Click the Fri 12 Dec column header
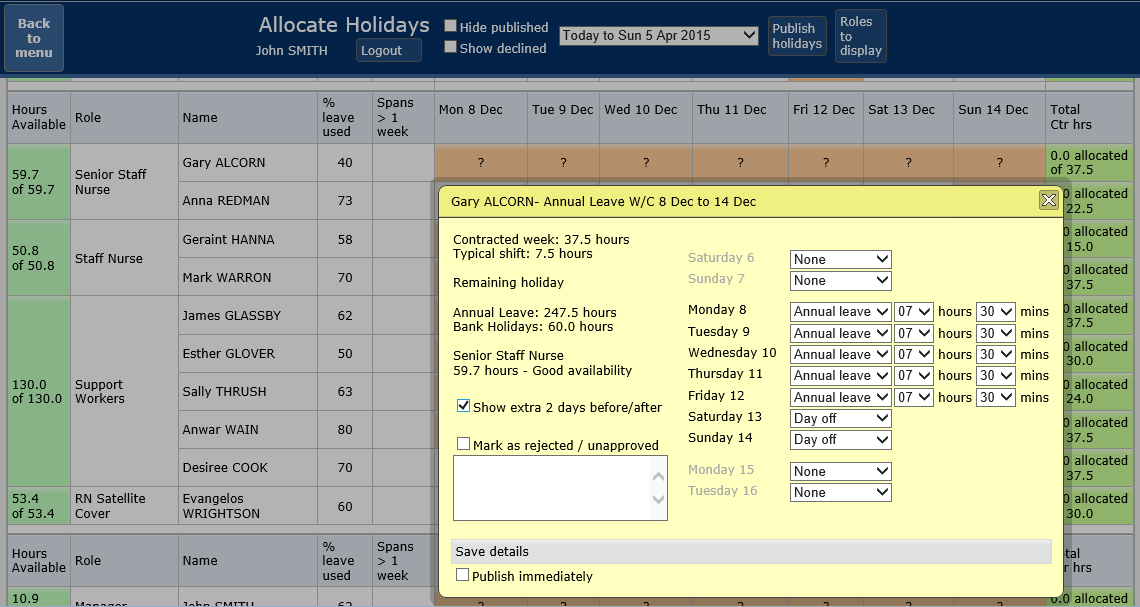The width and height of the screenshot is (1140, 607). point(824,117)
